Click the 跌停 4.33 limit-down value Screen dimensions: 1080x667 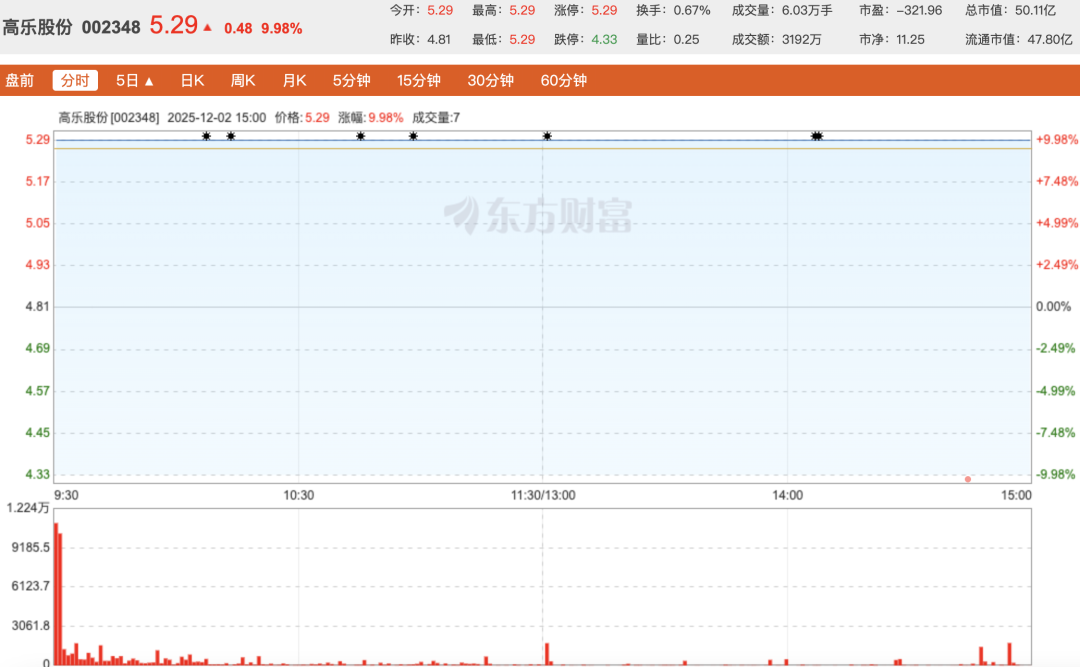pos(604,39)
